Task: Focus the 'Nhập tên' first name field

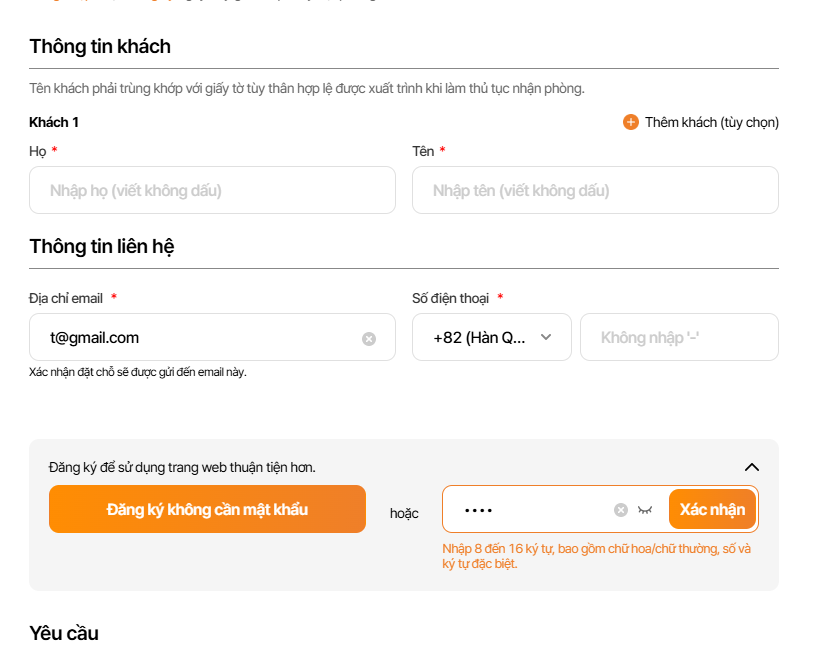Action: tap(595, 190)
